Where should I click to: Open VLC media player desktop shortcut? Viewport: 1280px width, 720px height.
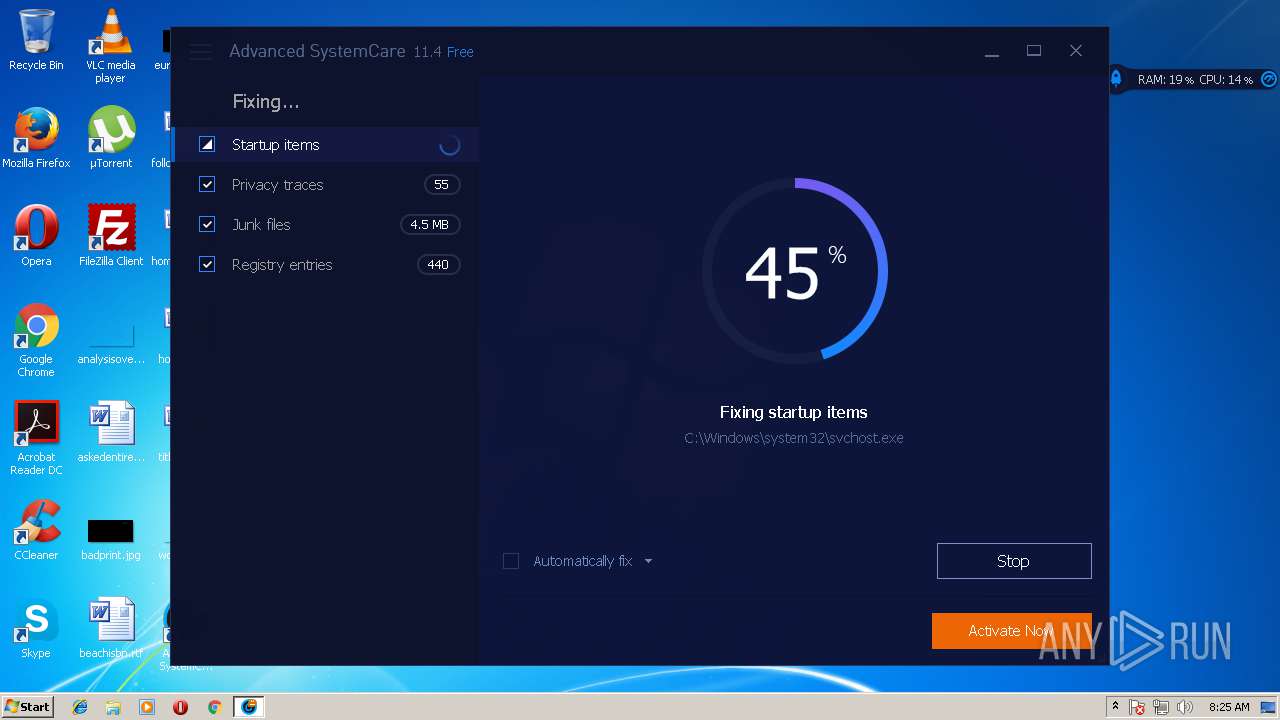[110, 46]
